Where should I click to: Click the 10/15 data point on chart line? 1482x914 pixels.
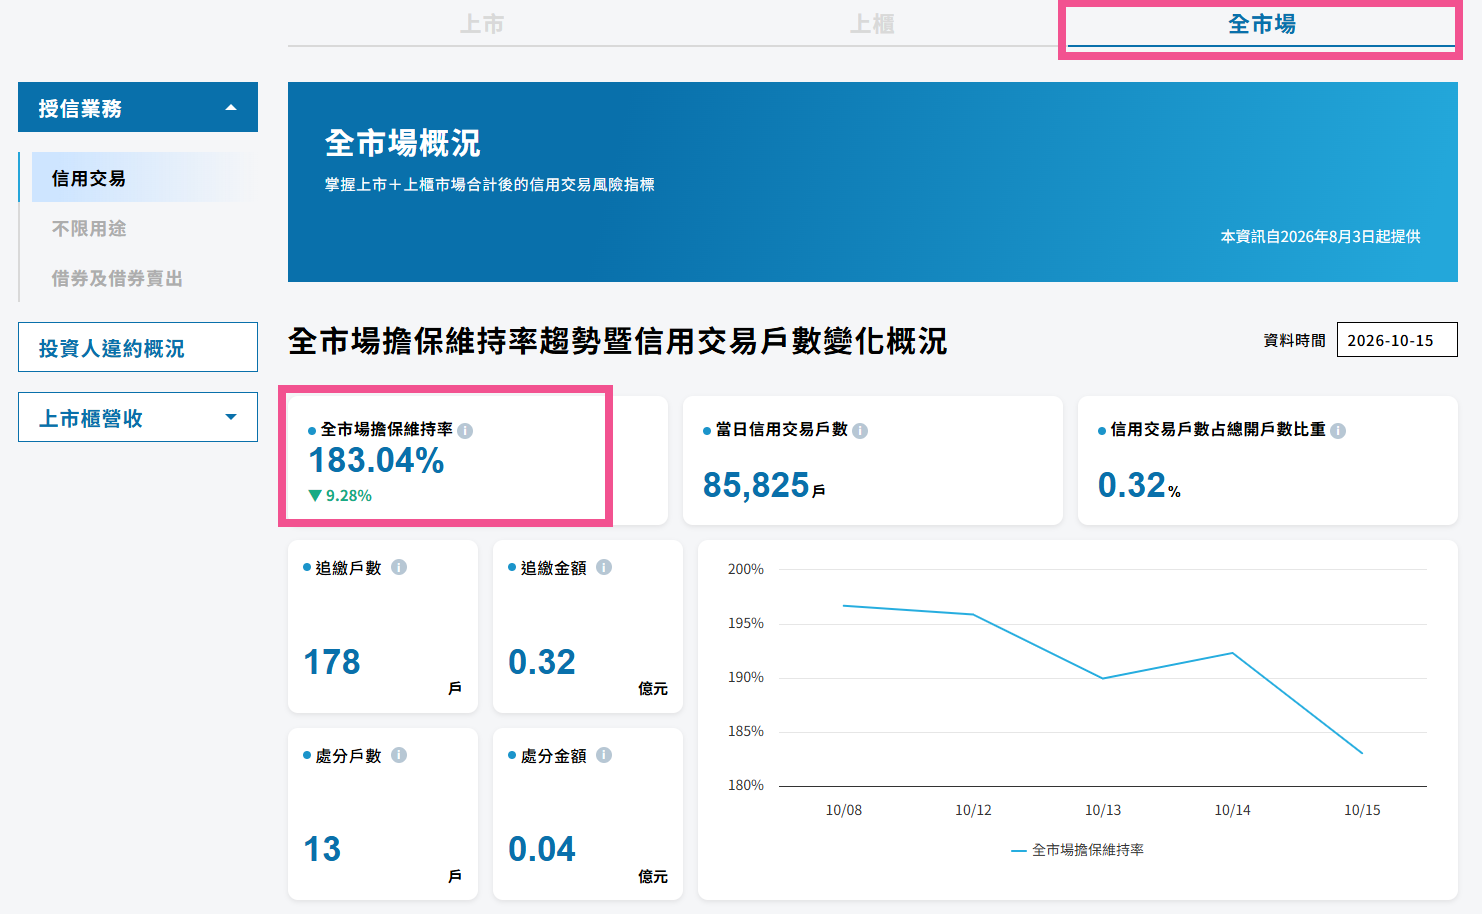[x=1362, y=753]
